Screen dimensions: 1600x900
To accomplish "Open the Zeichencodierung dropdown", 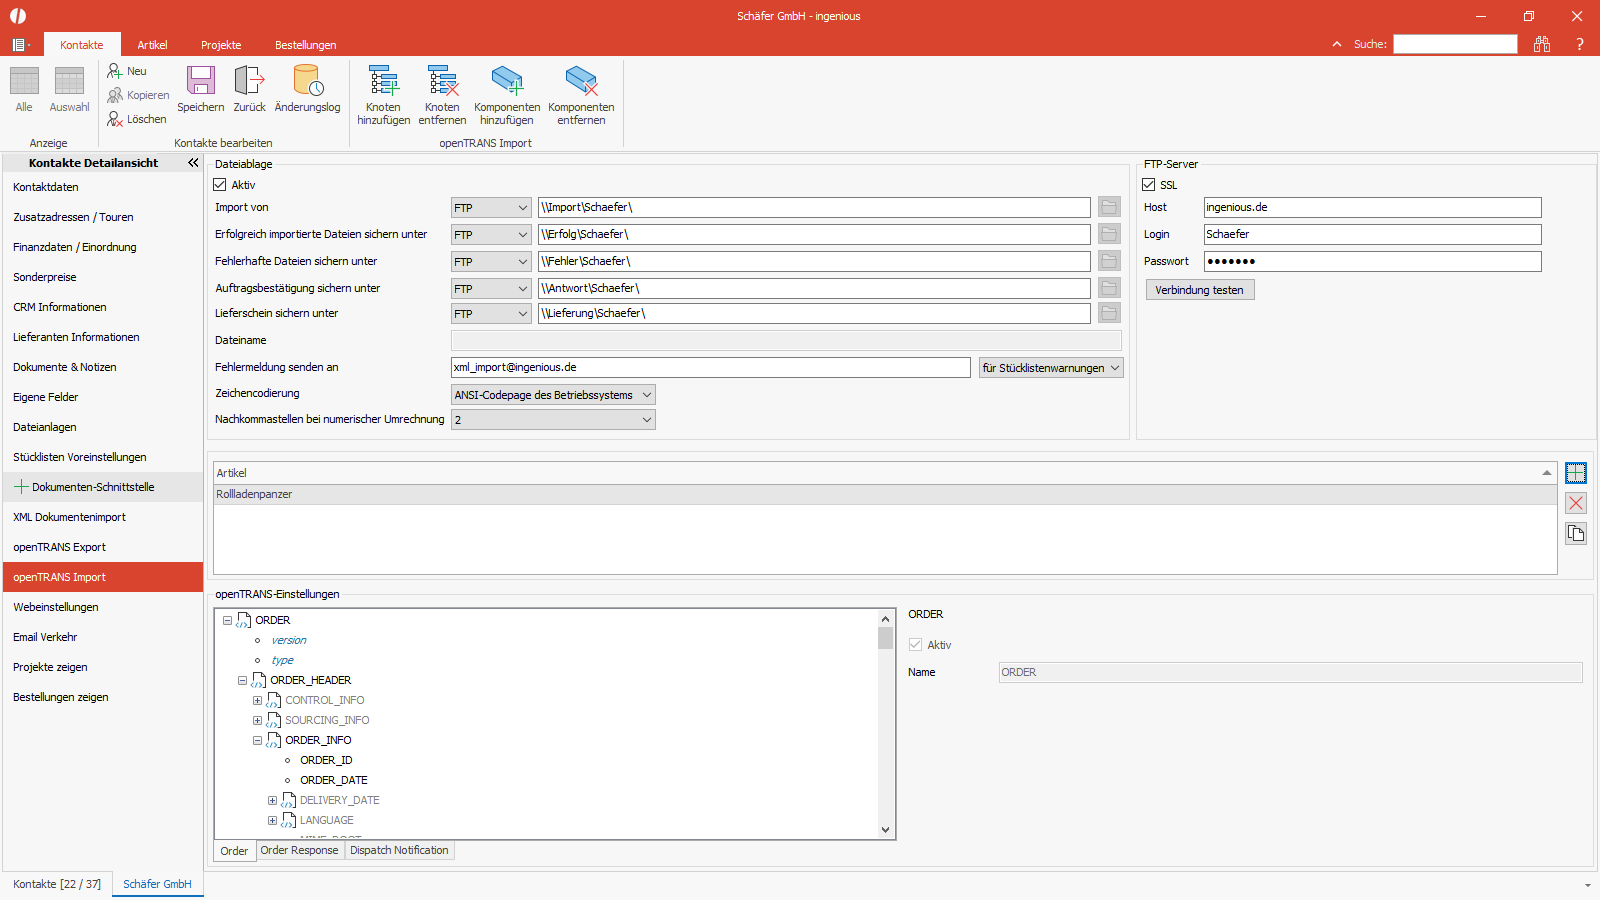I will (x=553, y=395).
